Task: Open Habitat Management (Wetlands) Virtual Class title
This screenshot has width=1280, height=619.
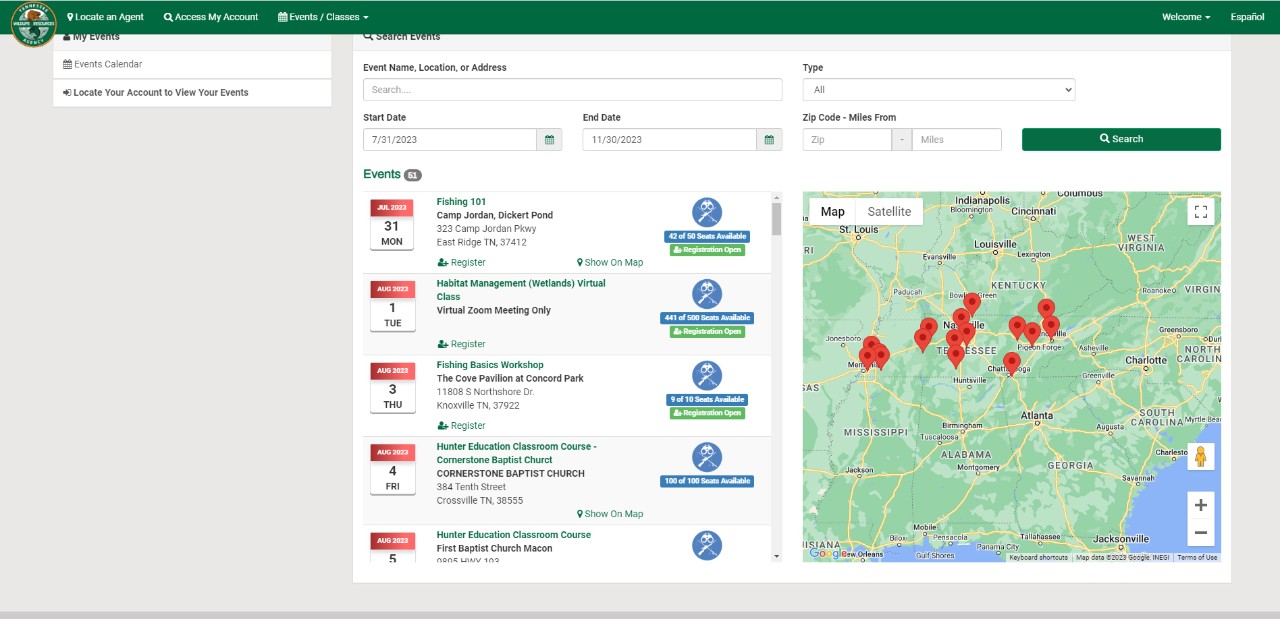Action: click(x=521, y=290)
